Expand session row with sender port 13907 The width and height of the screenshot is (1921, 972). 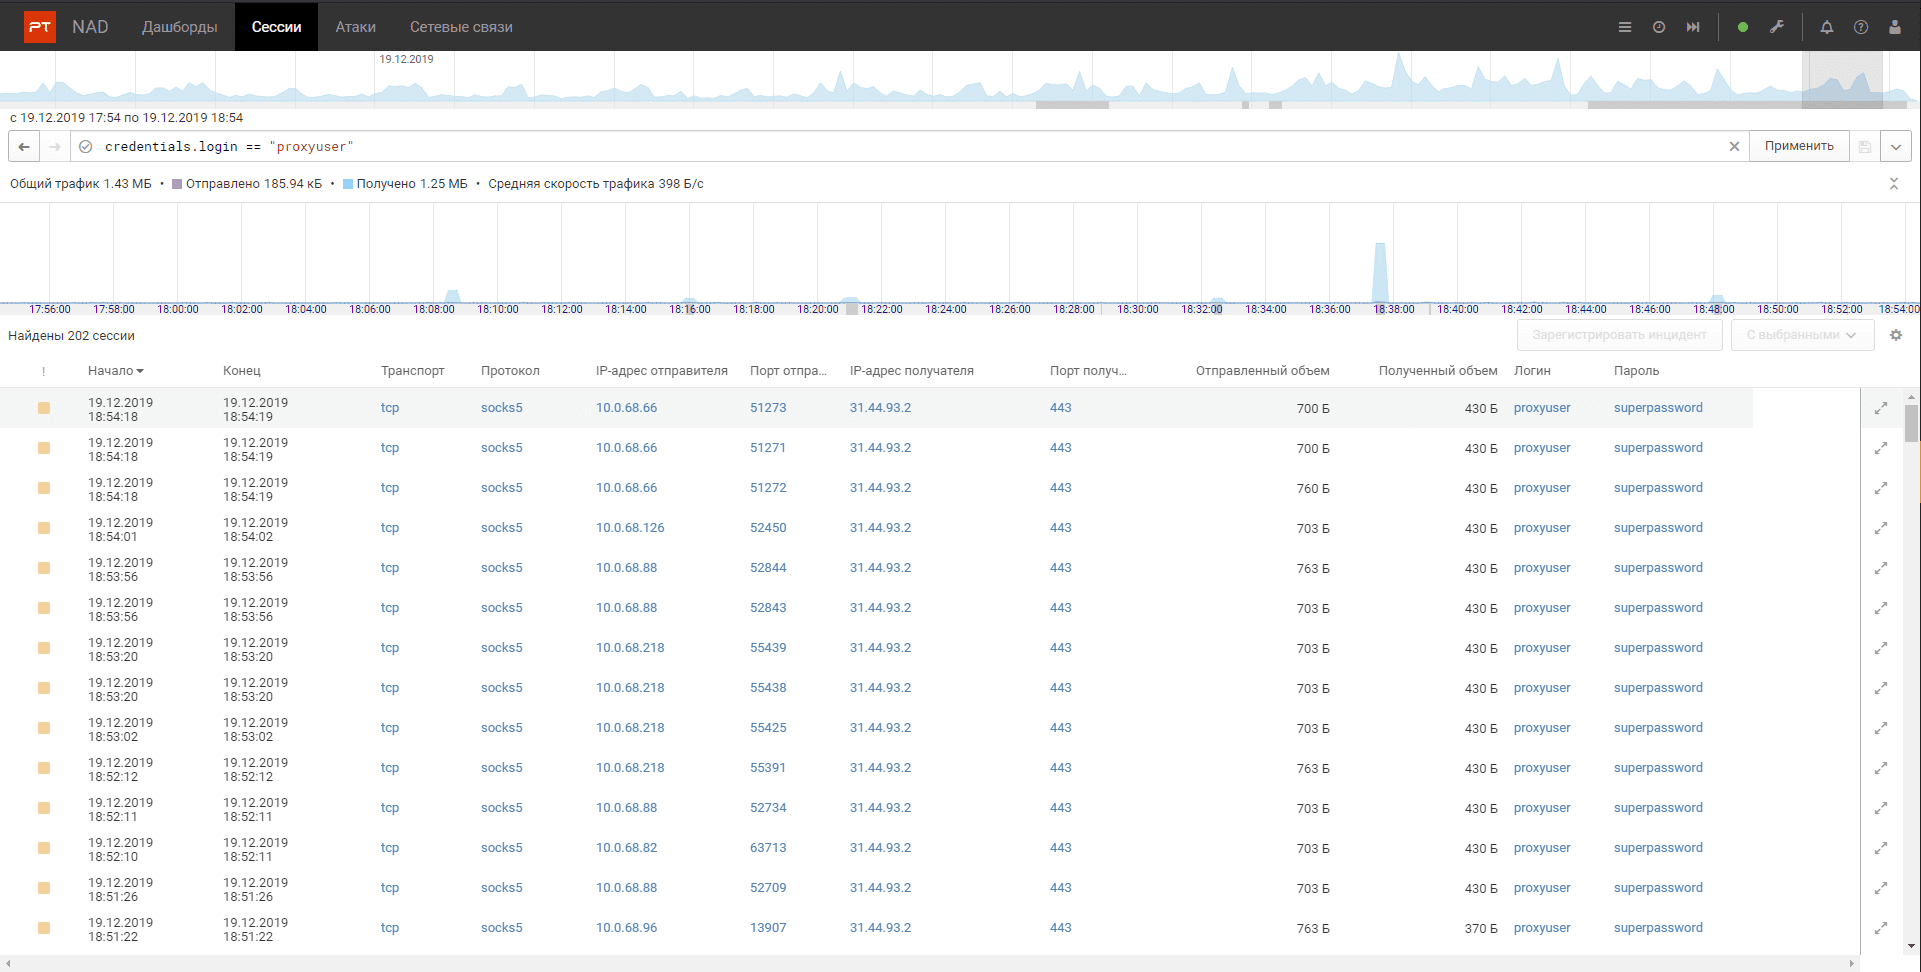(1881, 928)
